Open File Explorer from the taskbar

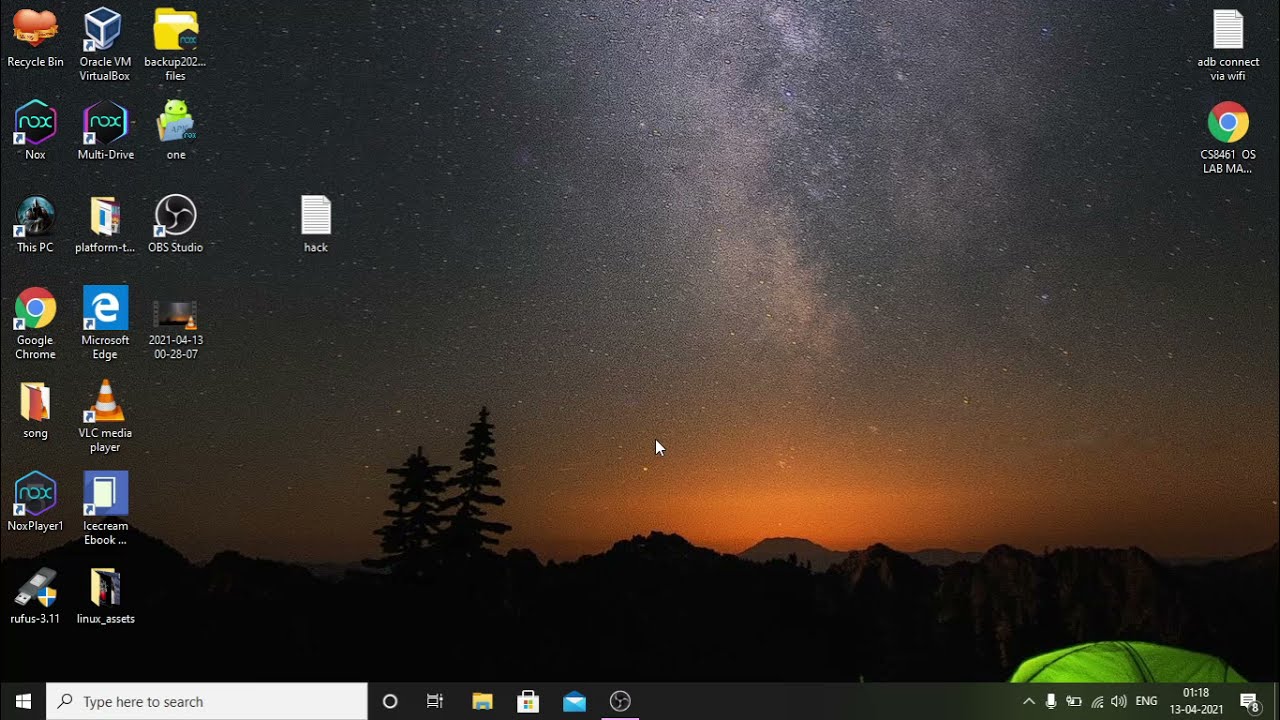(x=482, y=701)
